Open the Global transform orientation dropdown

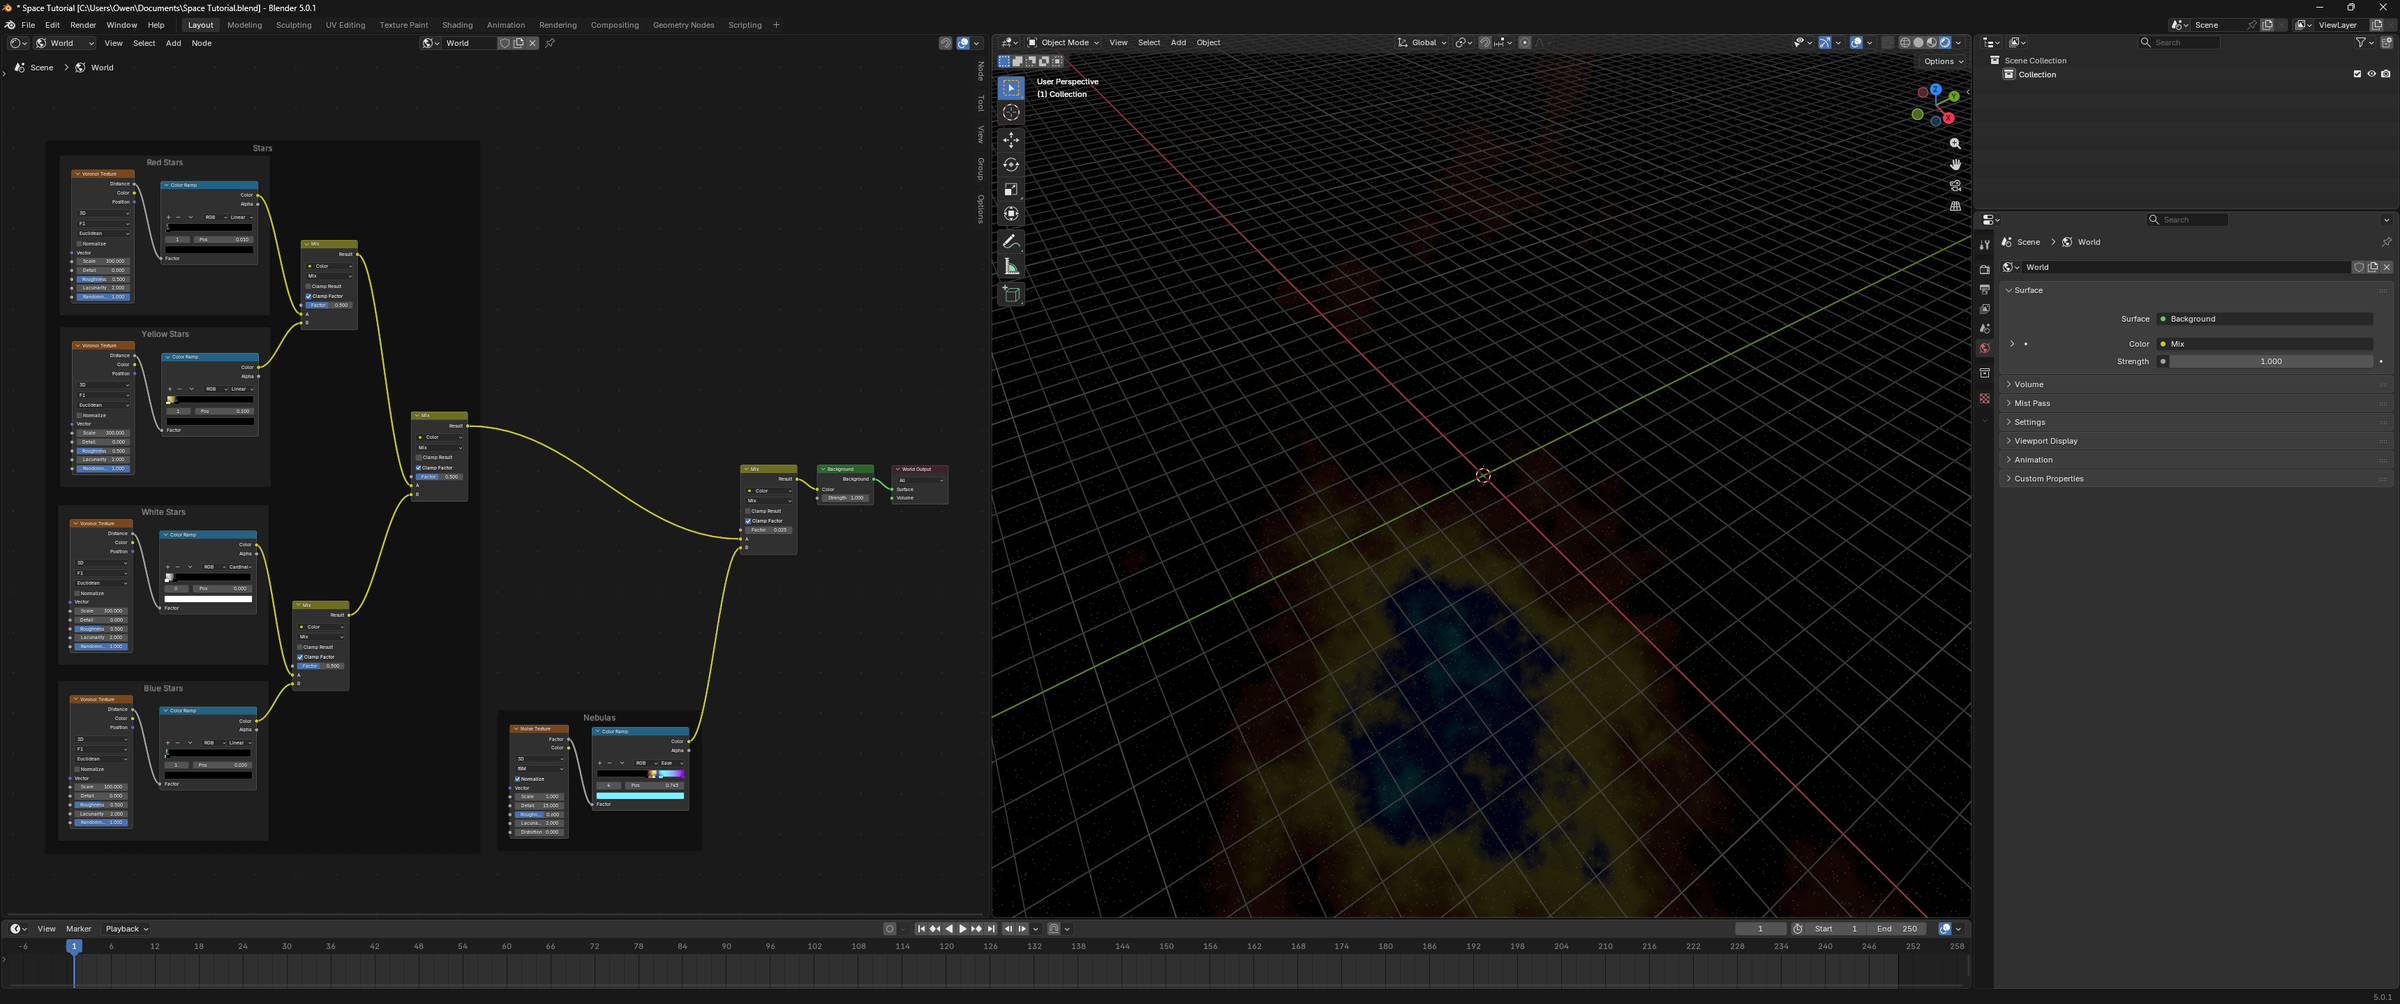click(1422, 43)
